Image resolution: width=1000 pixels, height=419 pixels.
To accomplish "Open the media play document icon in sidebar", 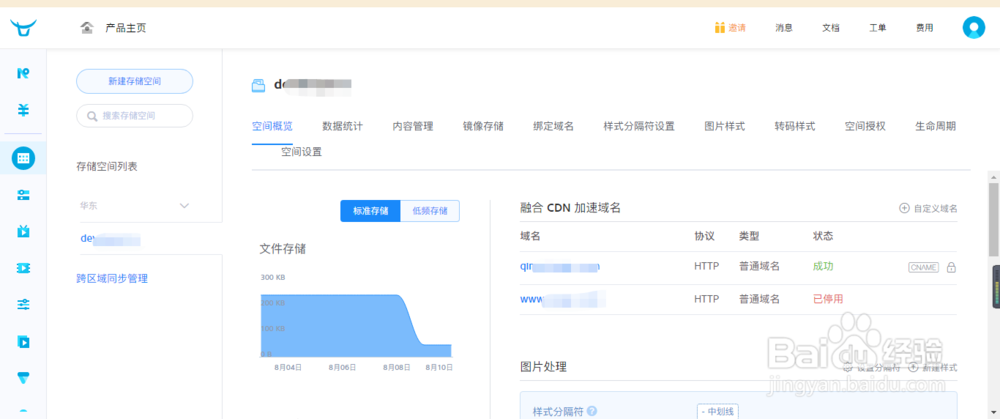I will (23, 342).
